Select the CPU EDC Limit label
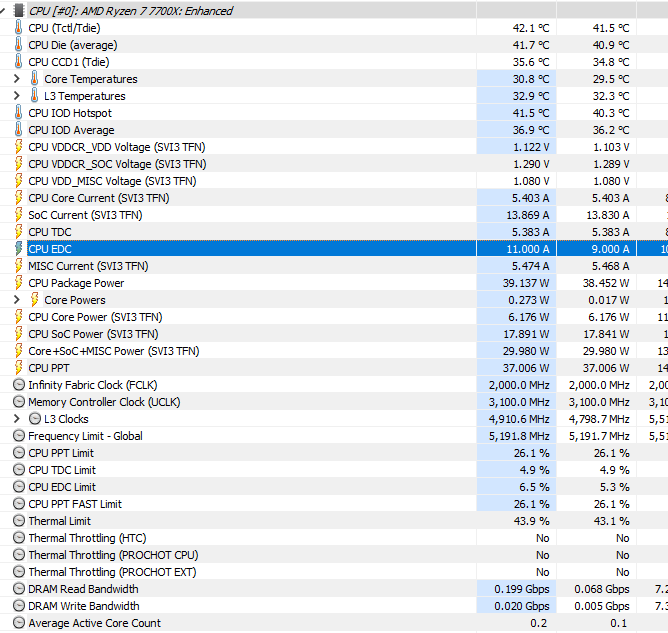Image resolution: width=668 pixels, height=633 pixels. tap(62, 487)
